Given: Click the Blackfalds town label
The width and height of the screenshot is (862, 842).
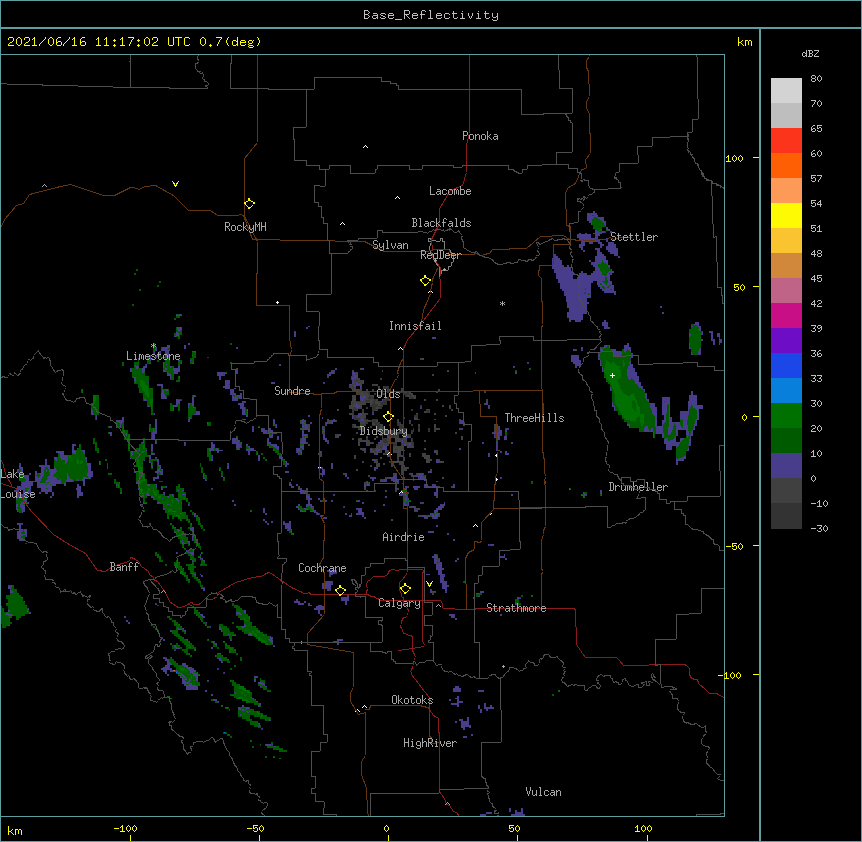Looking at the screenshot, I should point(441,223).
